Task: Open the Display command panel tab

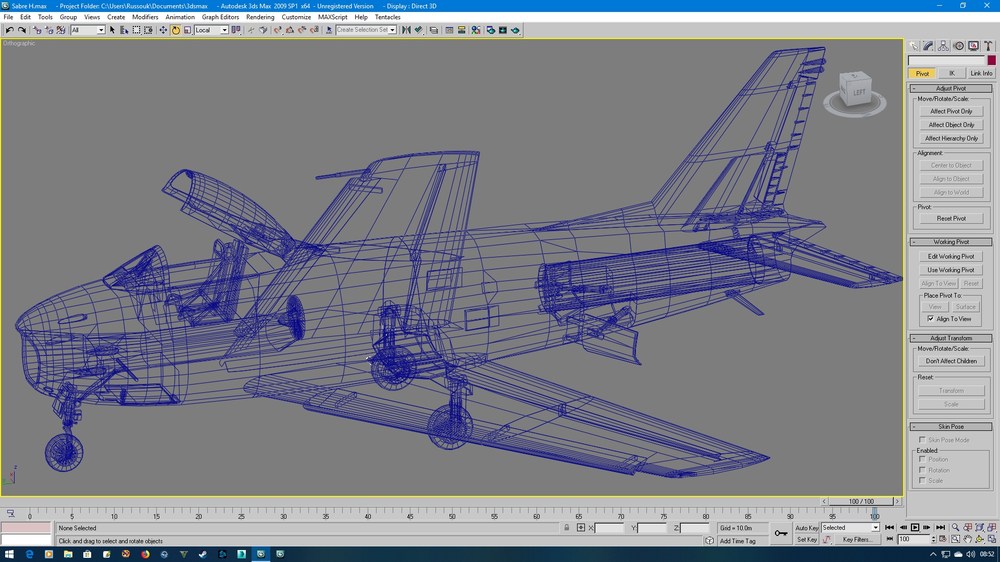Action: click(973, 46)
